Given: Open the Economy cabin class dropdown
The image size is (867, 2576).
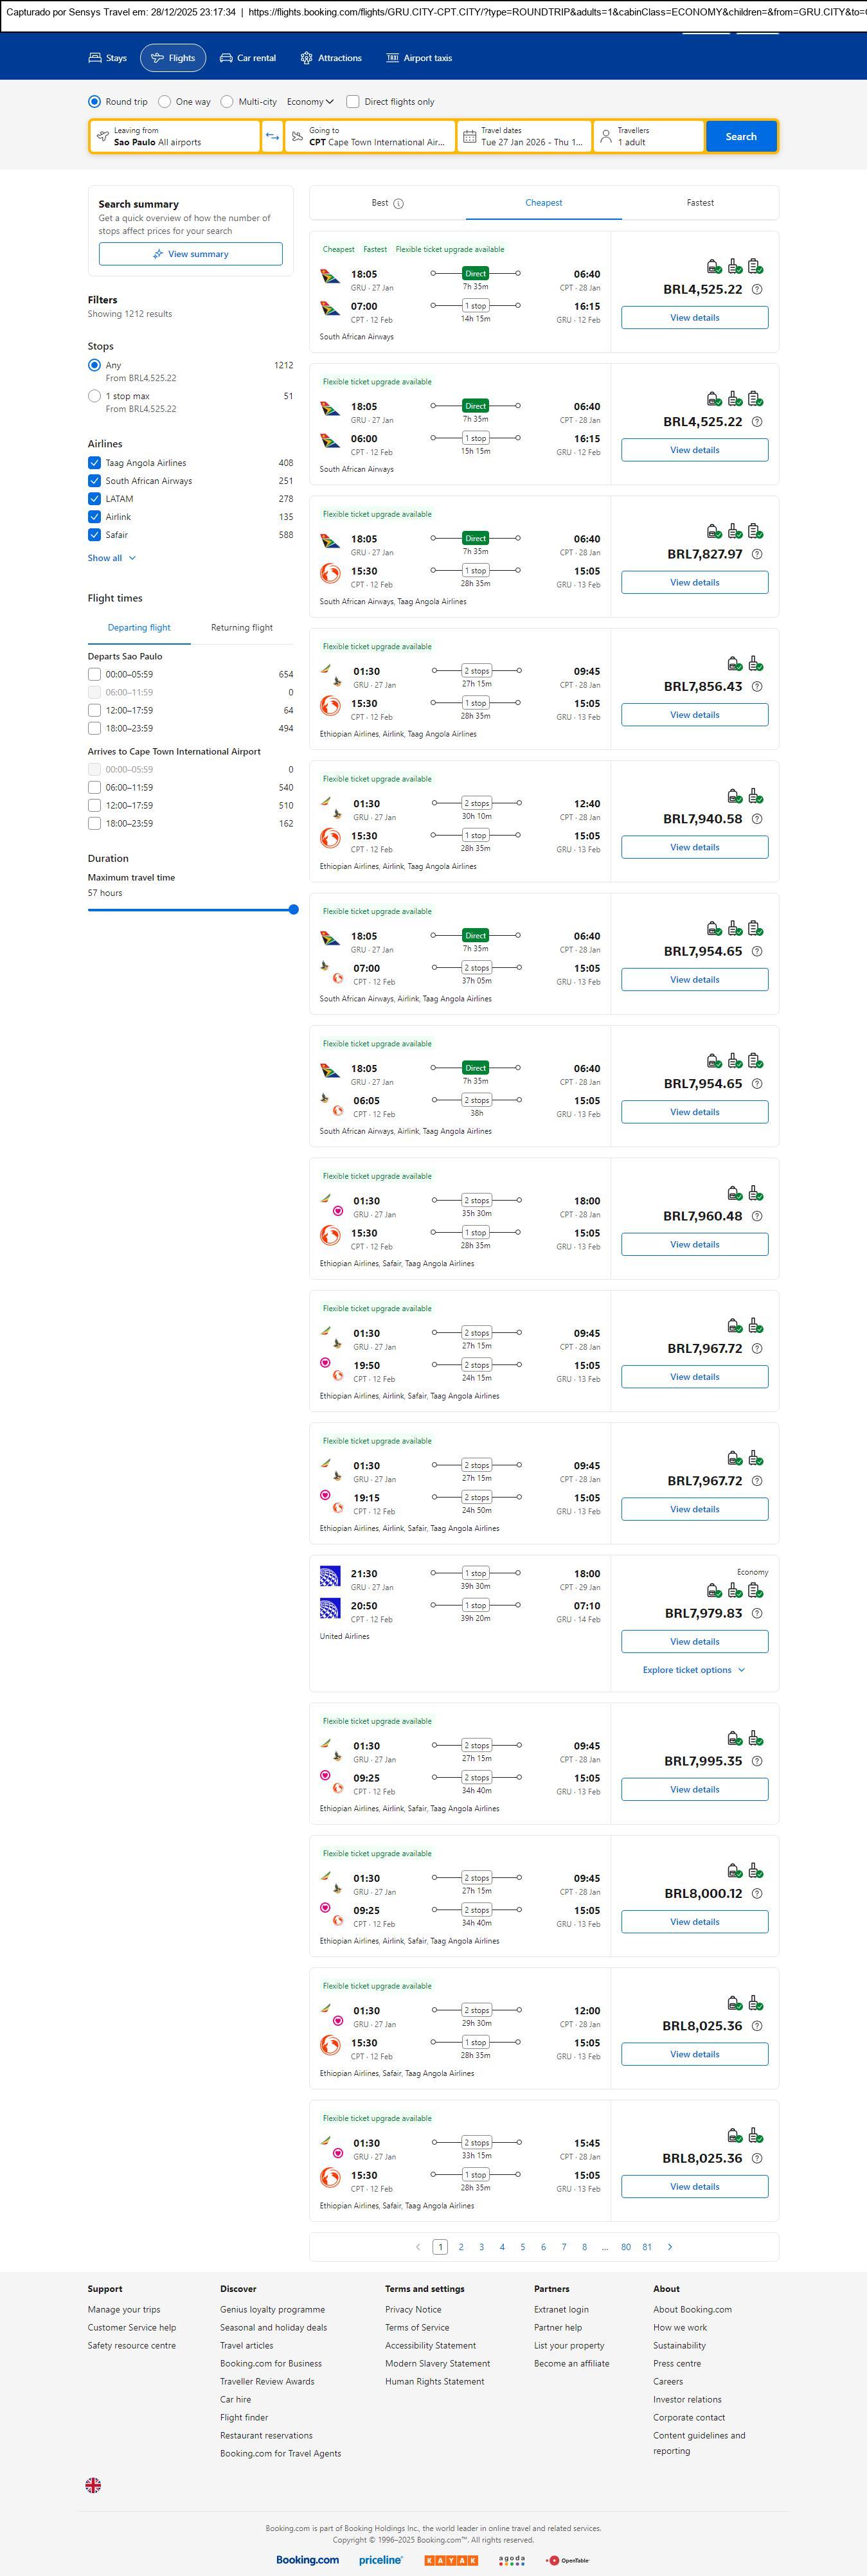Looking at the screenshot, I should point(310,102).
